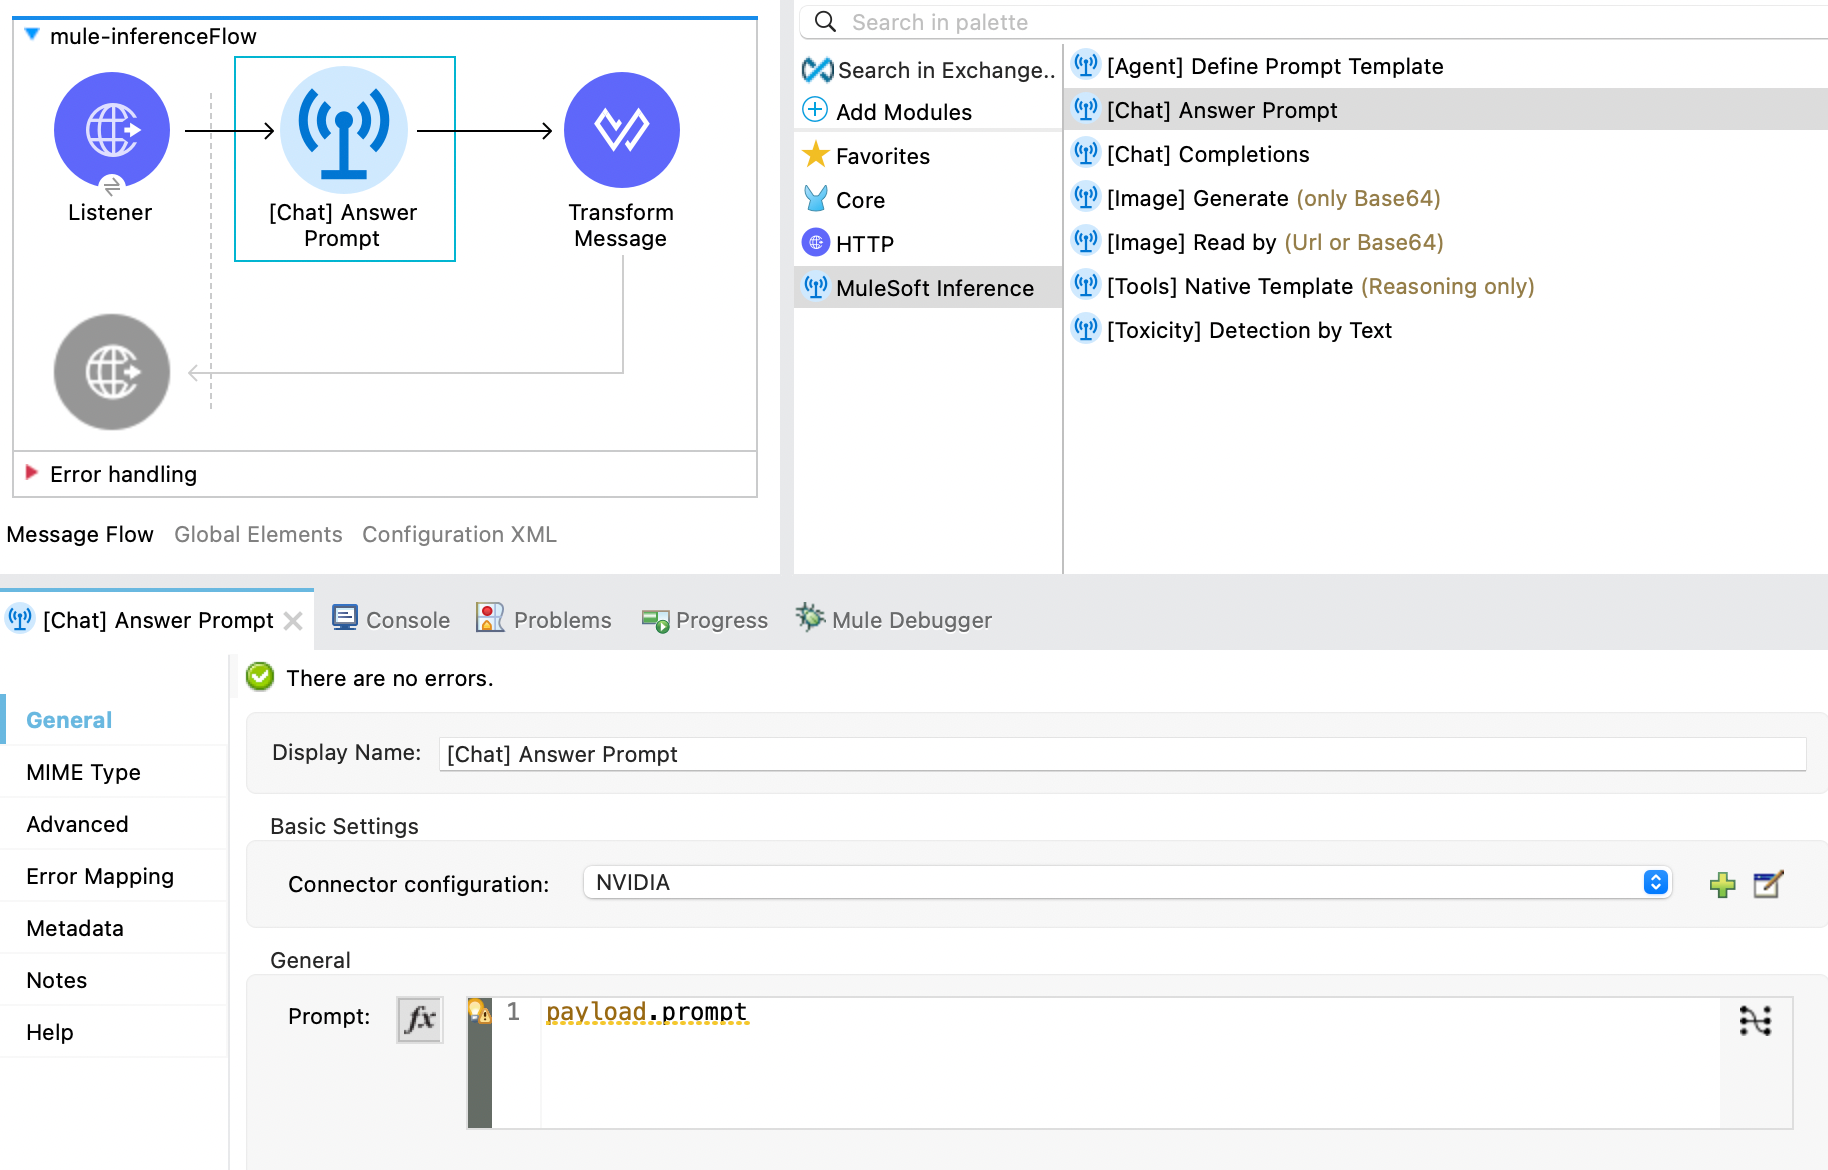Open the Connector configuration NVIDIA dropdown
The image size is (1828, 1170).
pyautogui.click(x=1127, y=882)
